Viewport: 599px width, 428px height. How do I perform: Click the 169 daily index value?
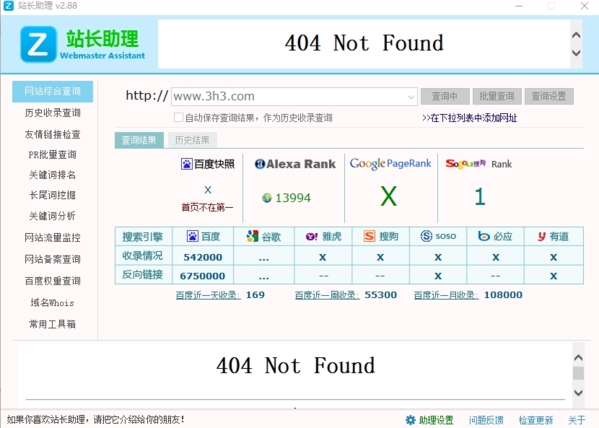point(256,295)
